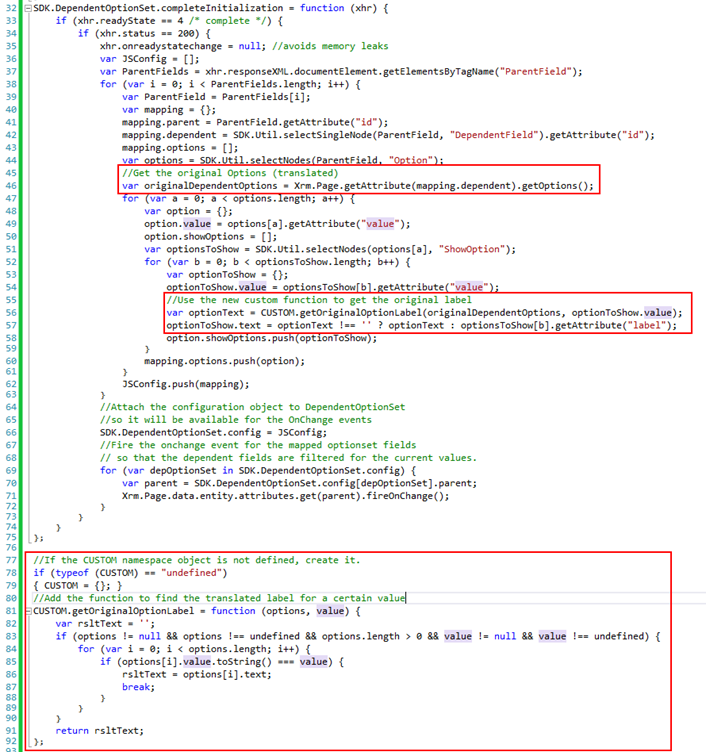
Task: Click the '//avoids memory leaks' comment
Action: coord(330,47)
